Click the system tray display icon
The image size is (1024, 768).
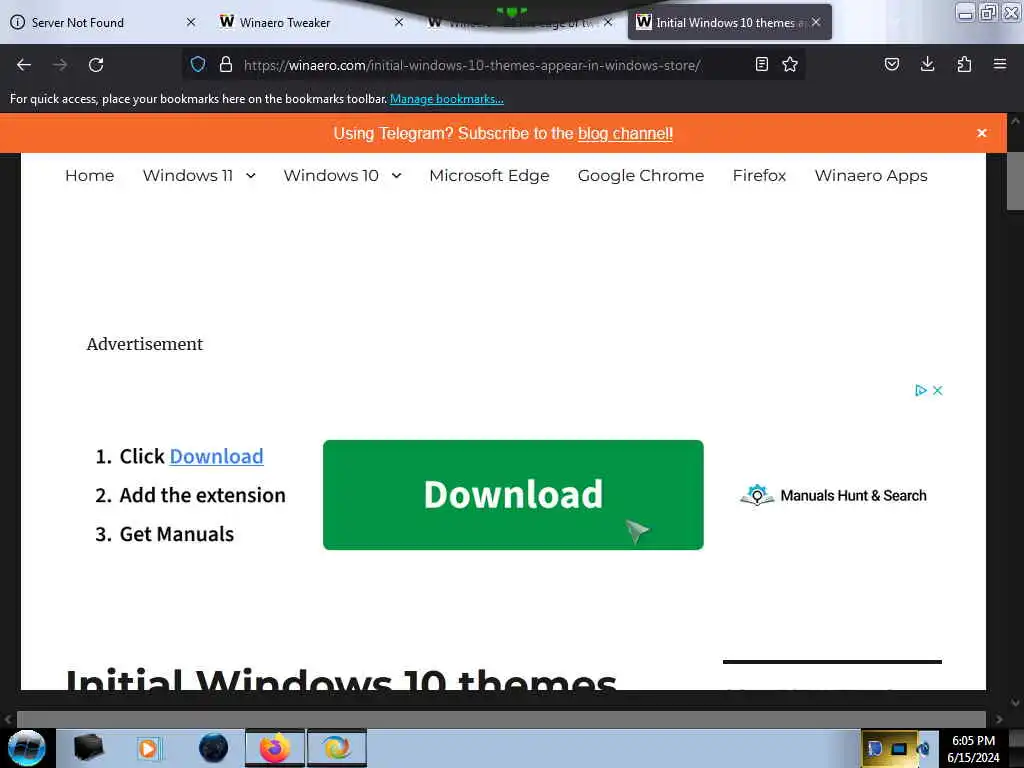click(x=899, y=748)
